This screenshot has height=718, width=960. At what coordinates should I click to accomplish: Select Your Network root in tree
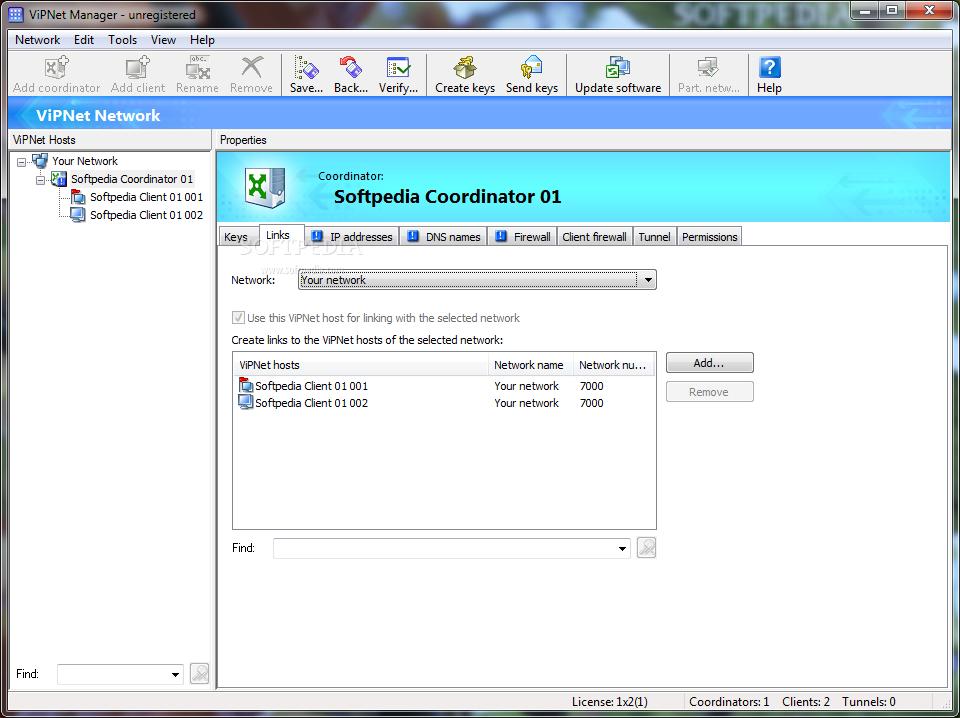(85, 161)
